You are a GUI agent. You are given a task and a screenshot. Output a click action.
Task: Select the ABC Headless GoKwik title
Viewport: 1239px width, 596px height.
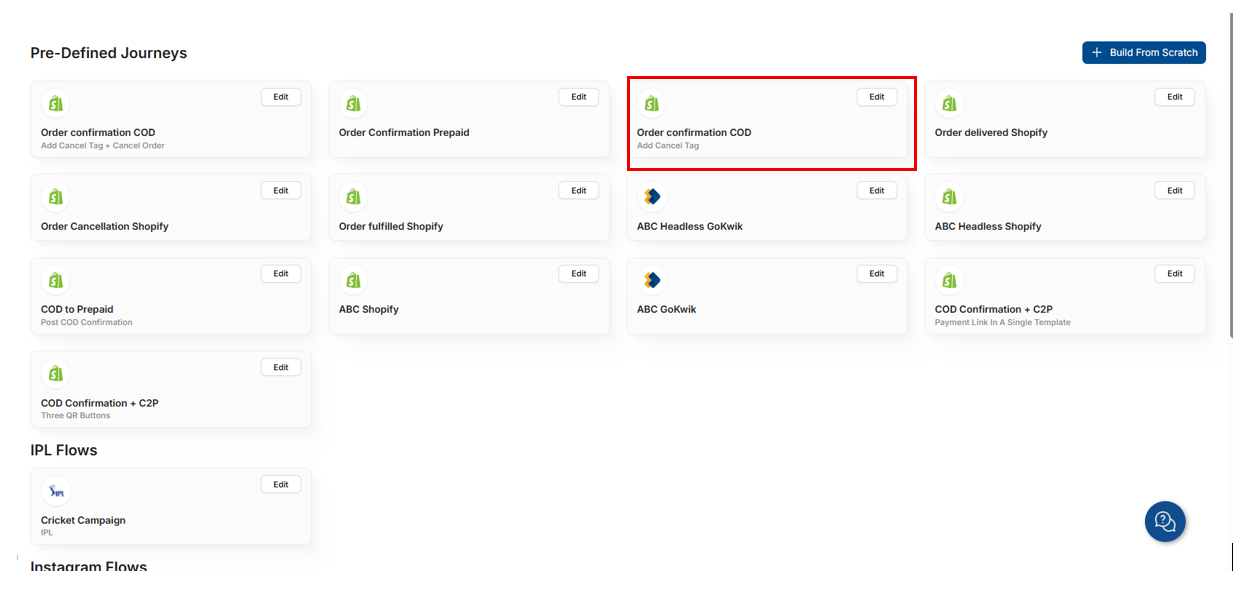click(x=690, y=226)
